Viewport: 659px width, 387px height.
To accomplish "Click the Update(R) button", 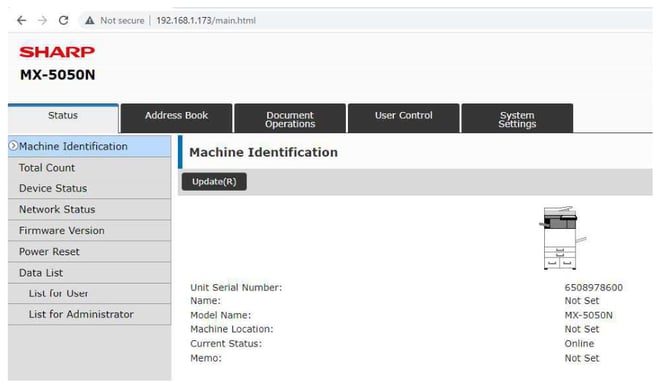I will tap(214, 182).
